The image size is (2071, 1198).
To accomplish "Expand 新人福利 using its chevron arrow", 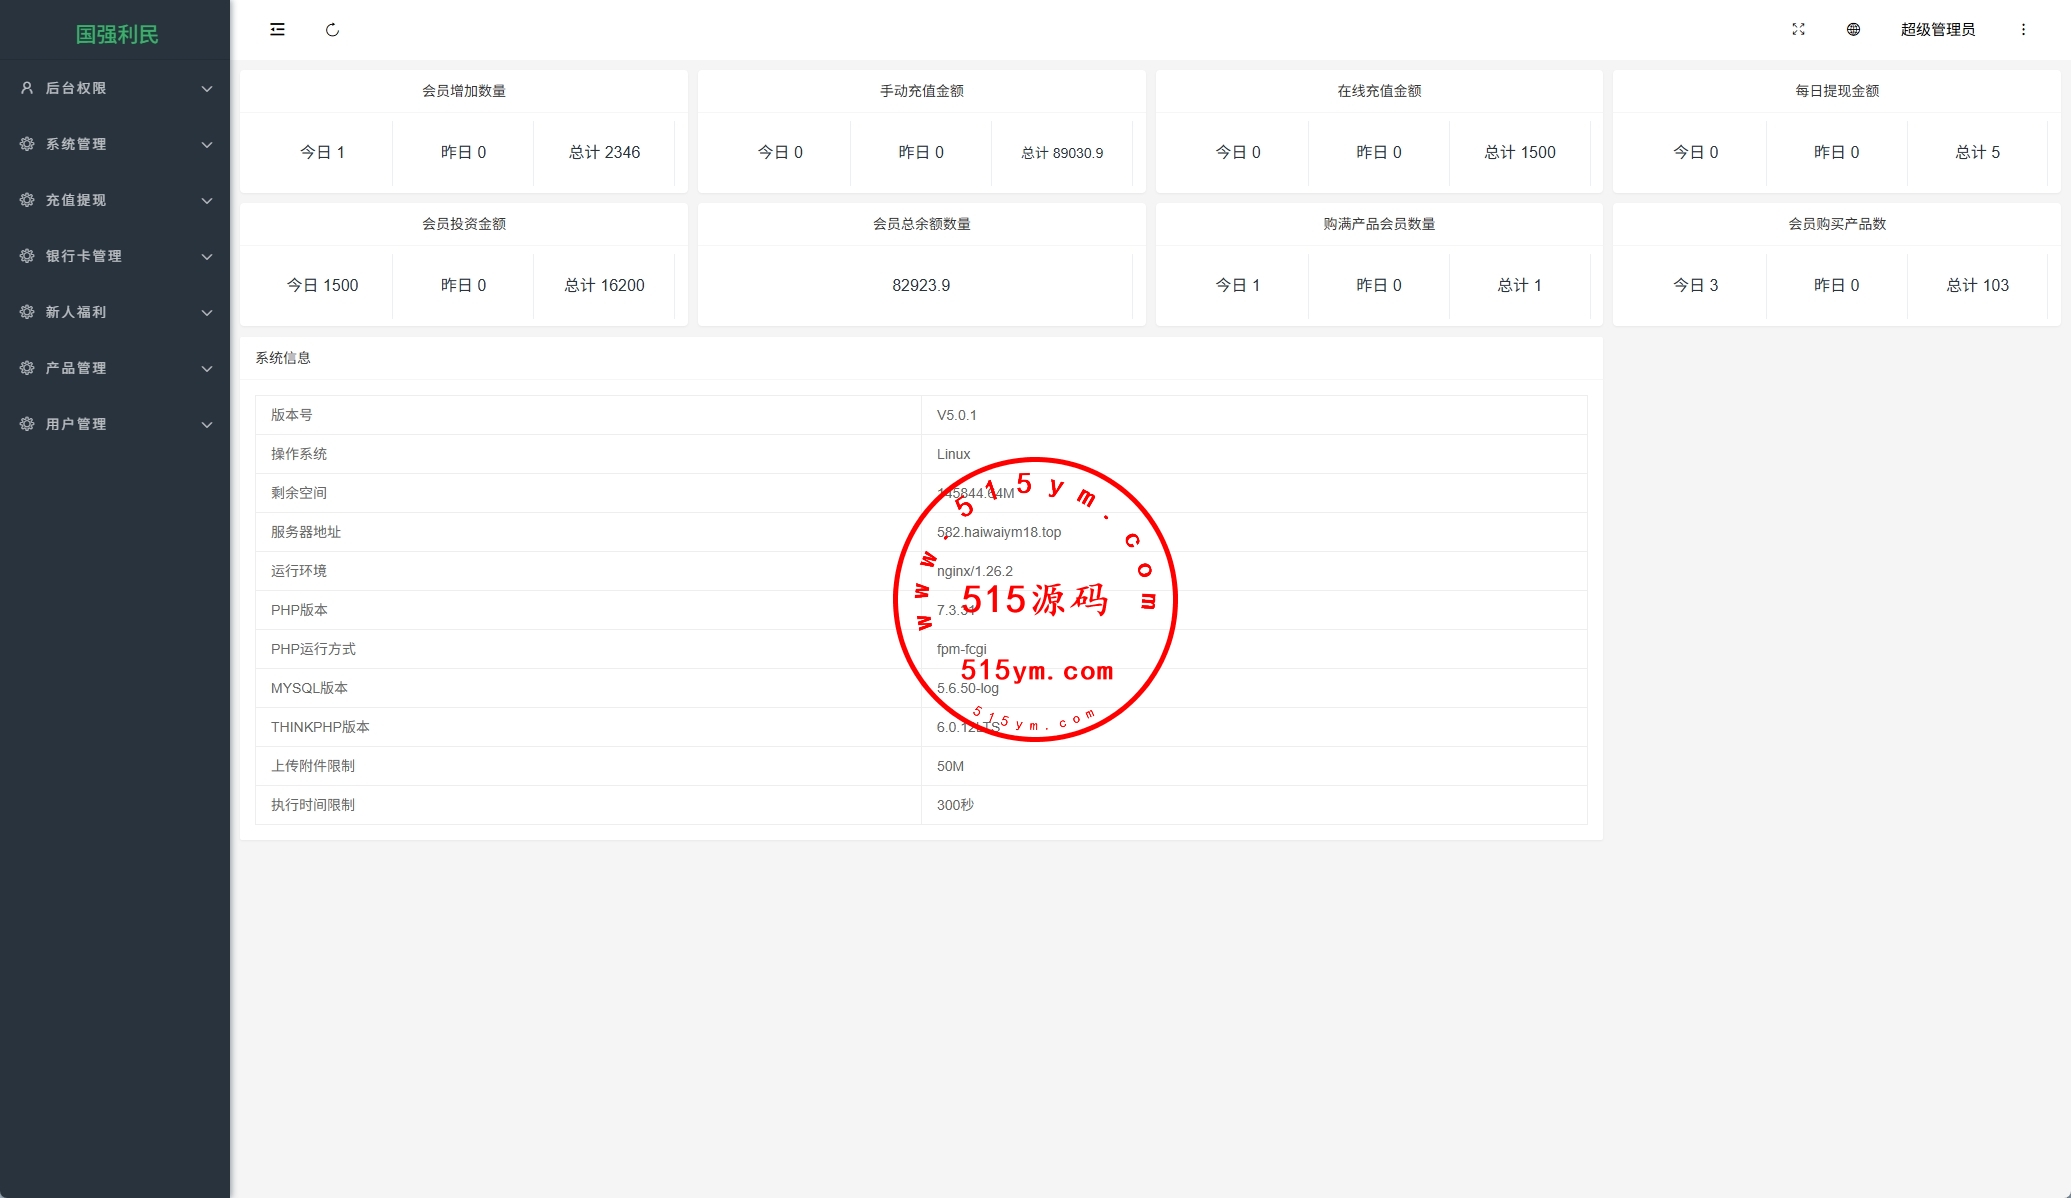I will (207, 313).
